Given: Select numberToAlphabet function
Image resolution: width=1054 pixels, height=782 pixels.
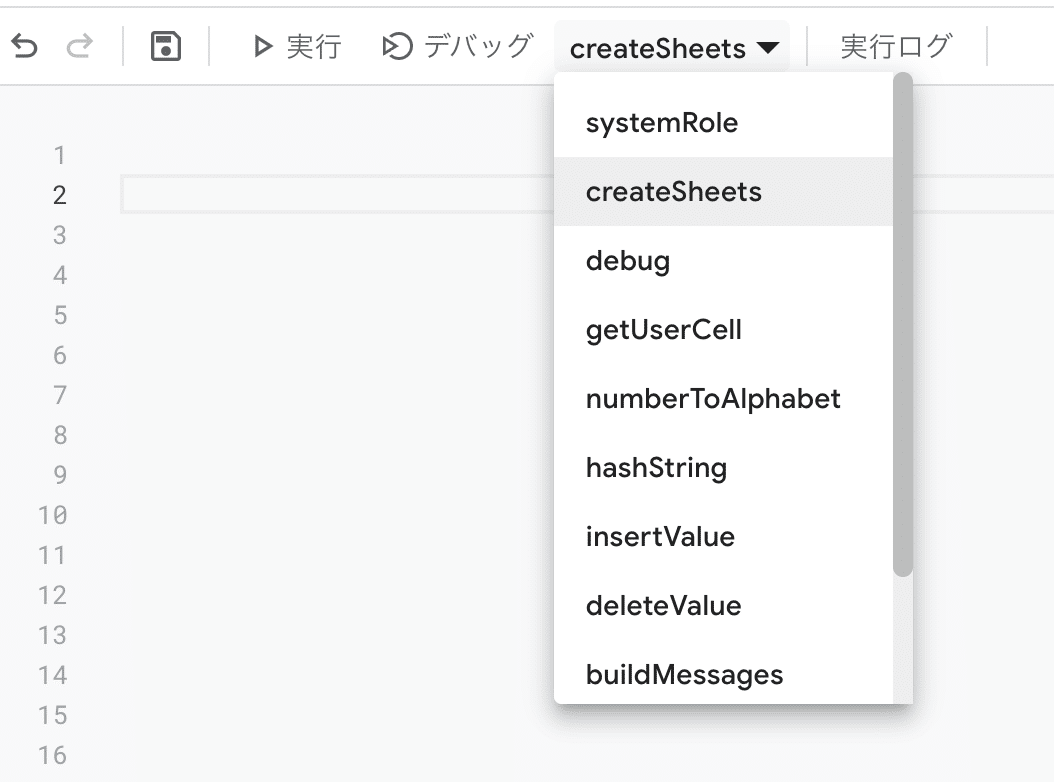Looking at the screenshot, I should point(713,399).
